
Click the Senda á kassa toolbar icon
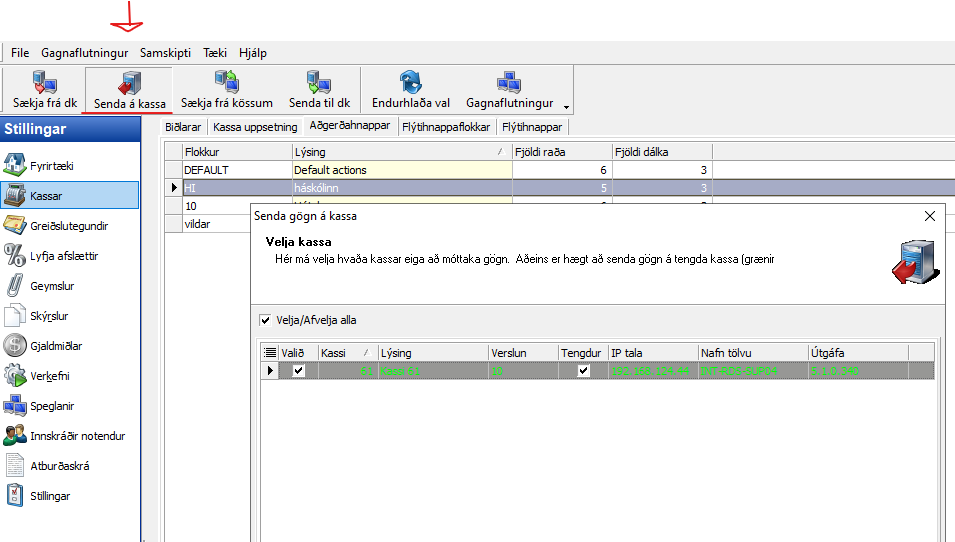pos(129,82)
